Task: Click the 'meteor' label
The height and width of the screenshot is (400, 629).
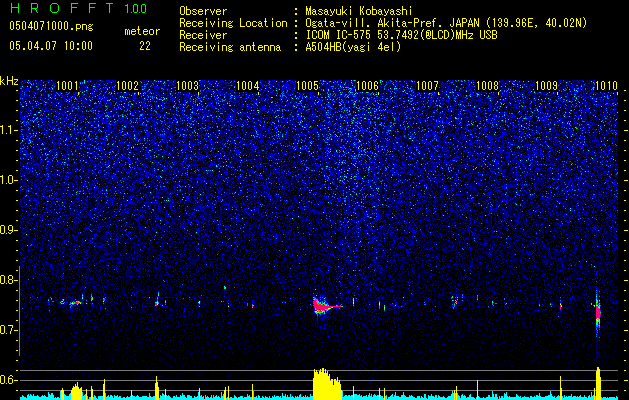Action: click(142, 31)
